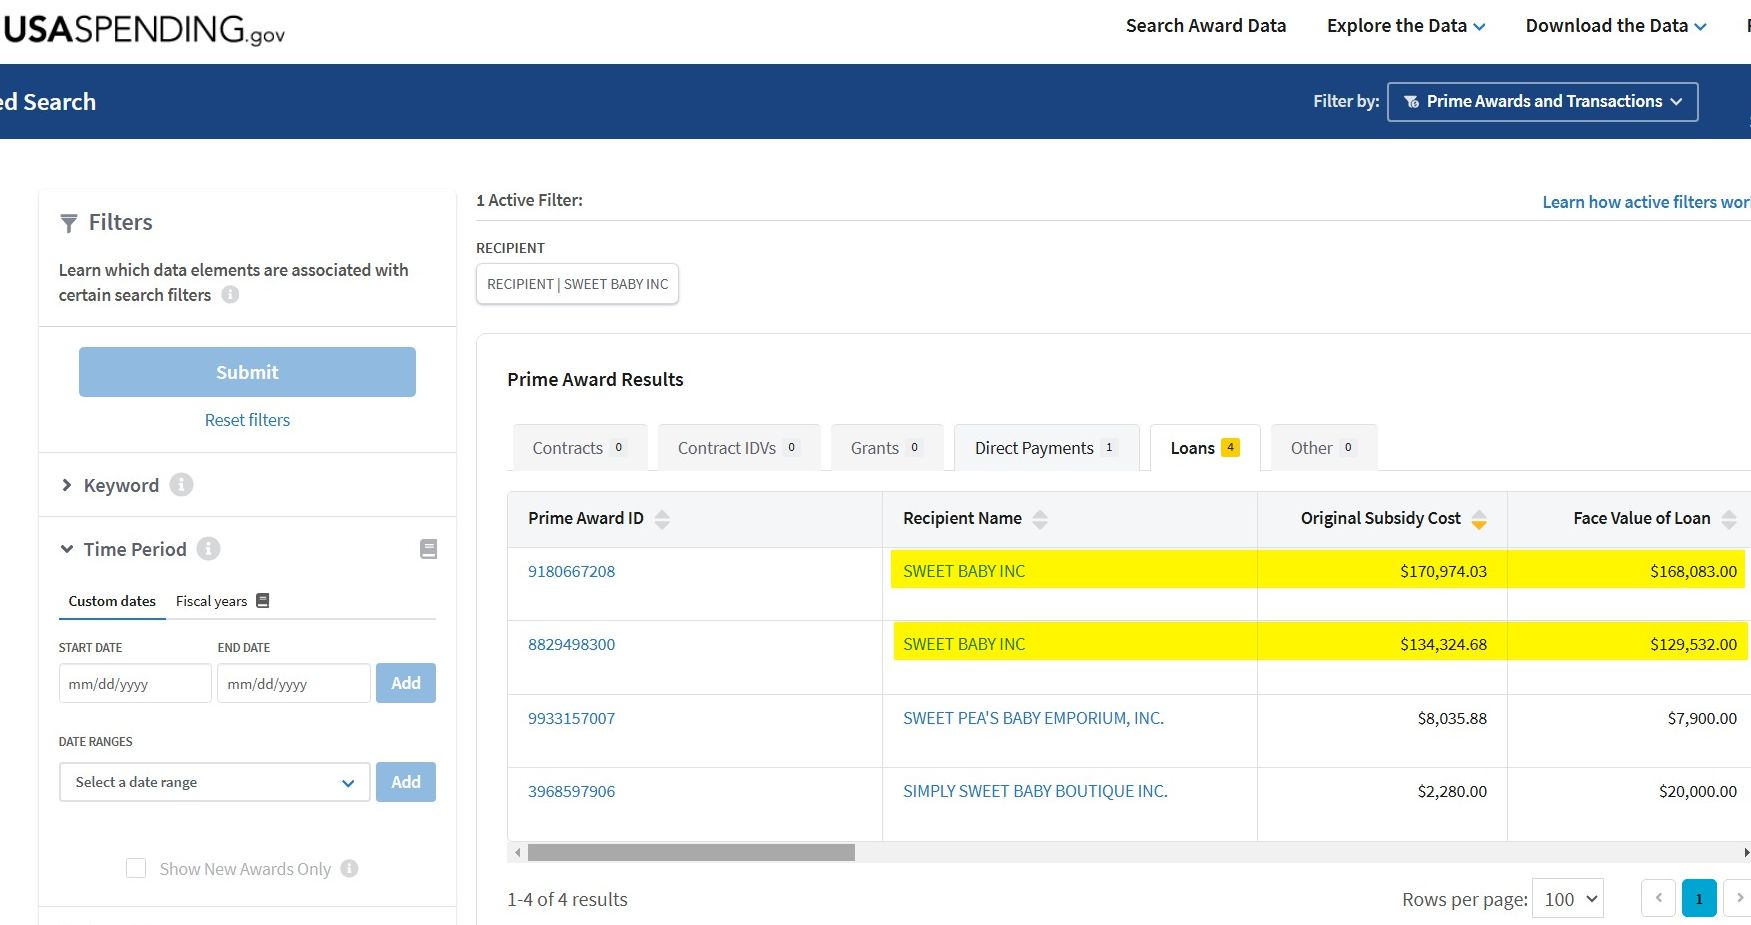Click the Start Date input field
The height and width of the screenshot is (925, 1751).
click(135, 684)
